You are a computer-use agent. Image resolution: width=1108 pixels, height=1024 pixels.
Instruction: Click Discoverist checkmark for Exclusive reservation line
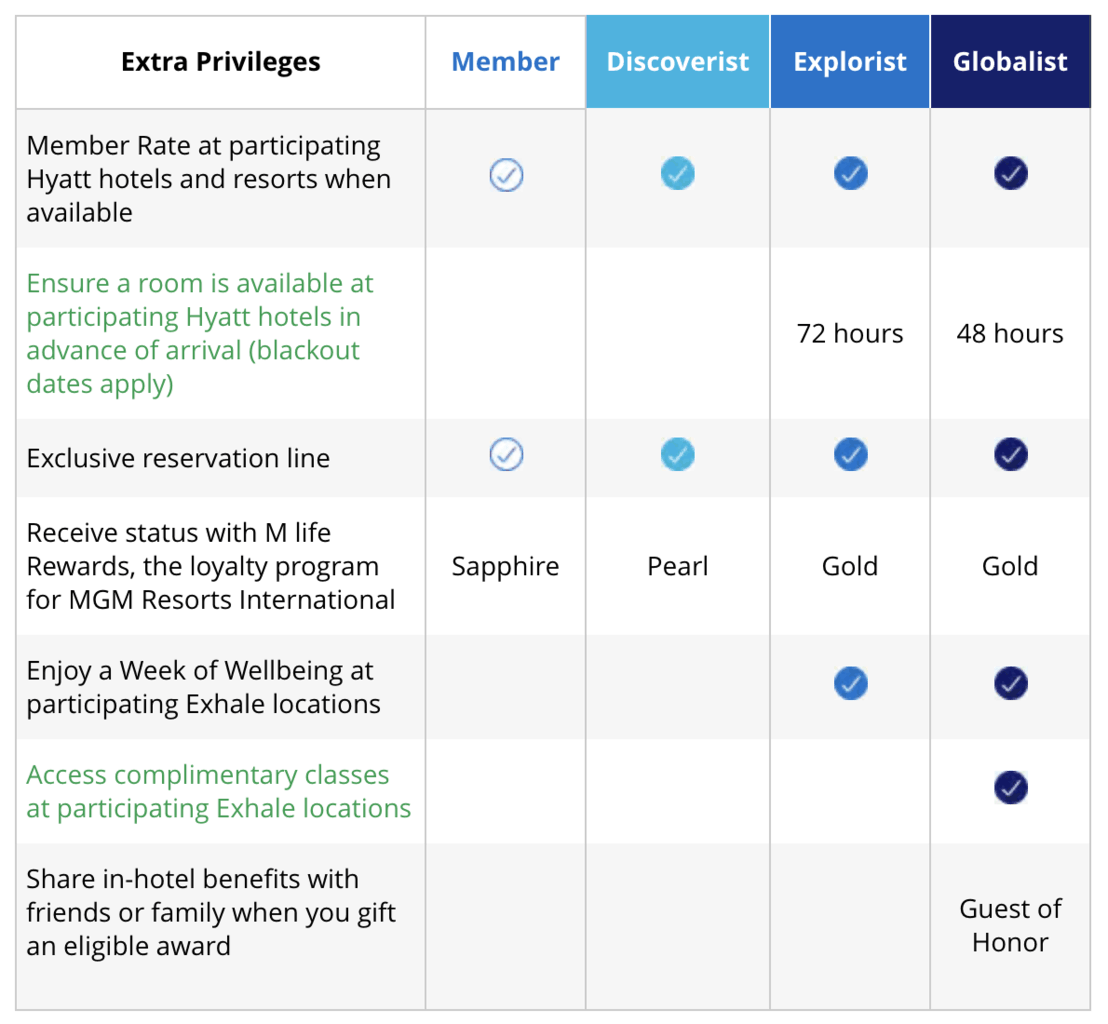[677, 454]
